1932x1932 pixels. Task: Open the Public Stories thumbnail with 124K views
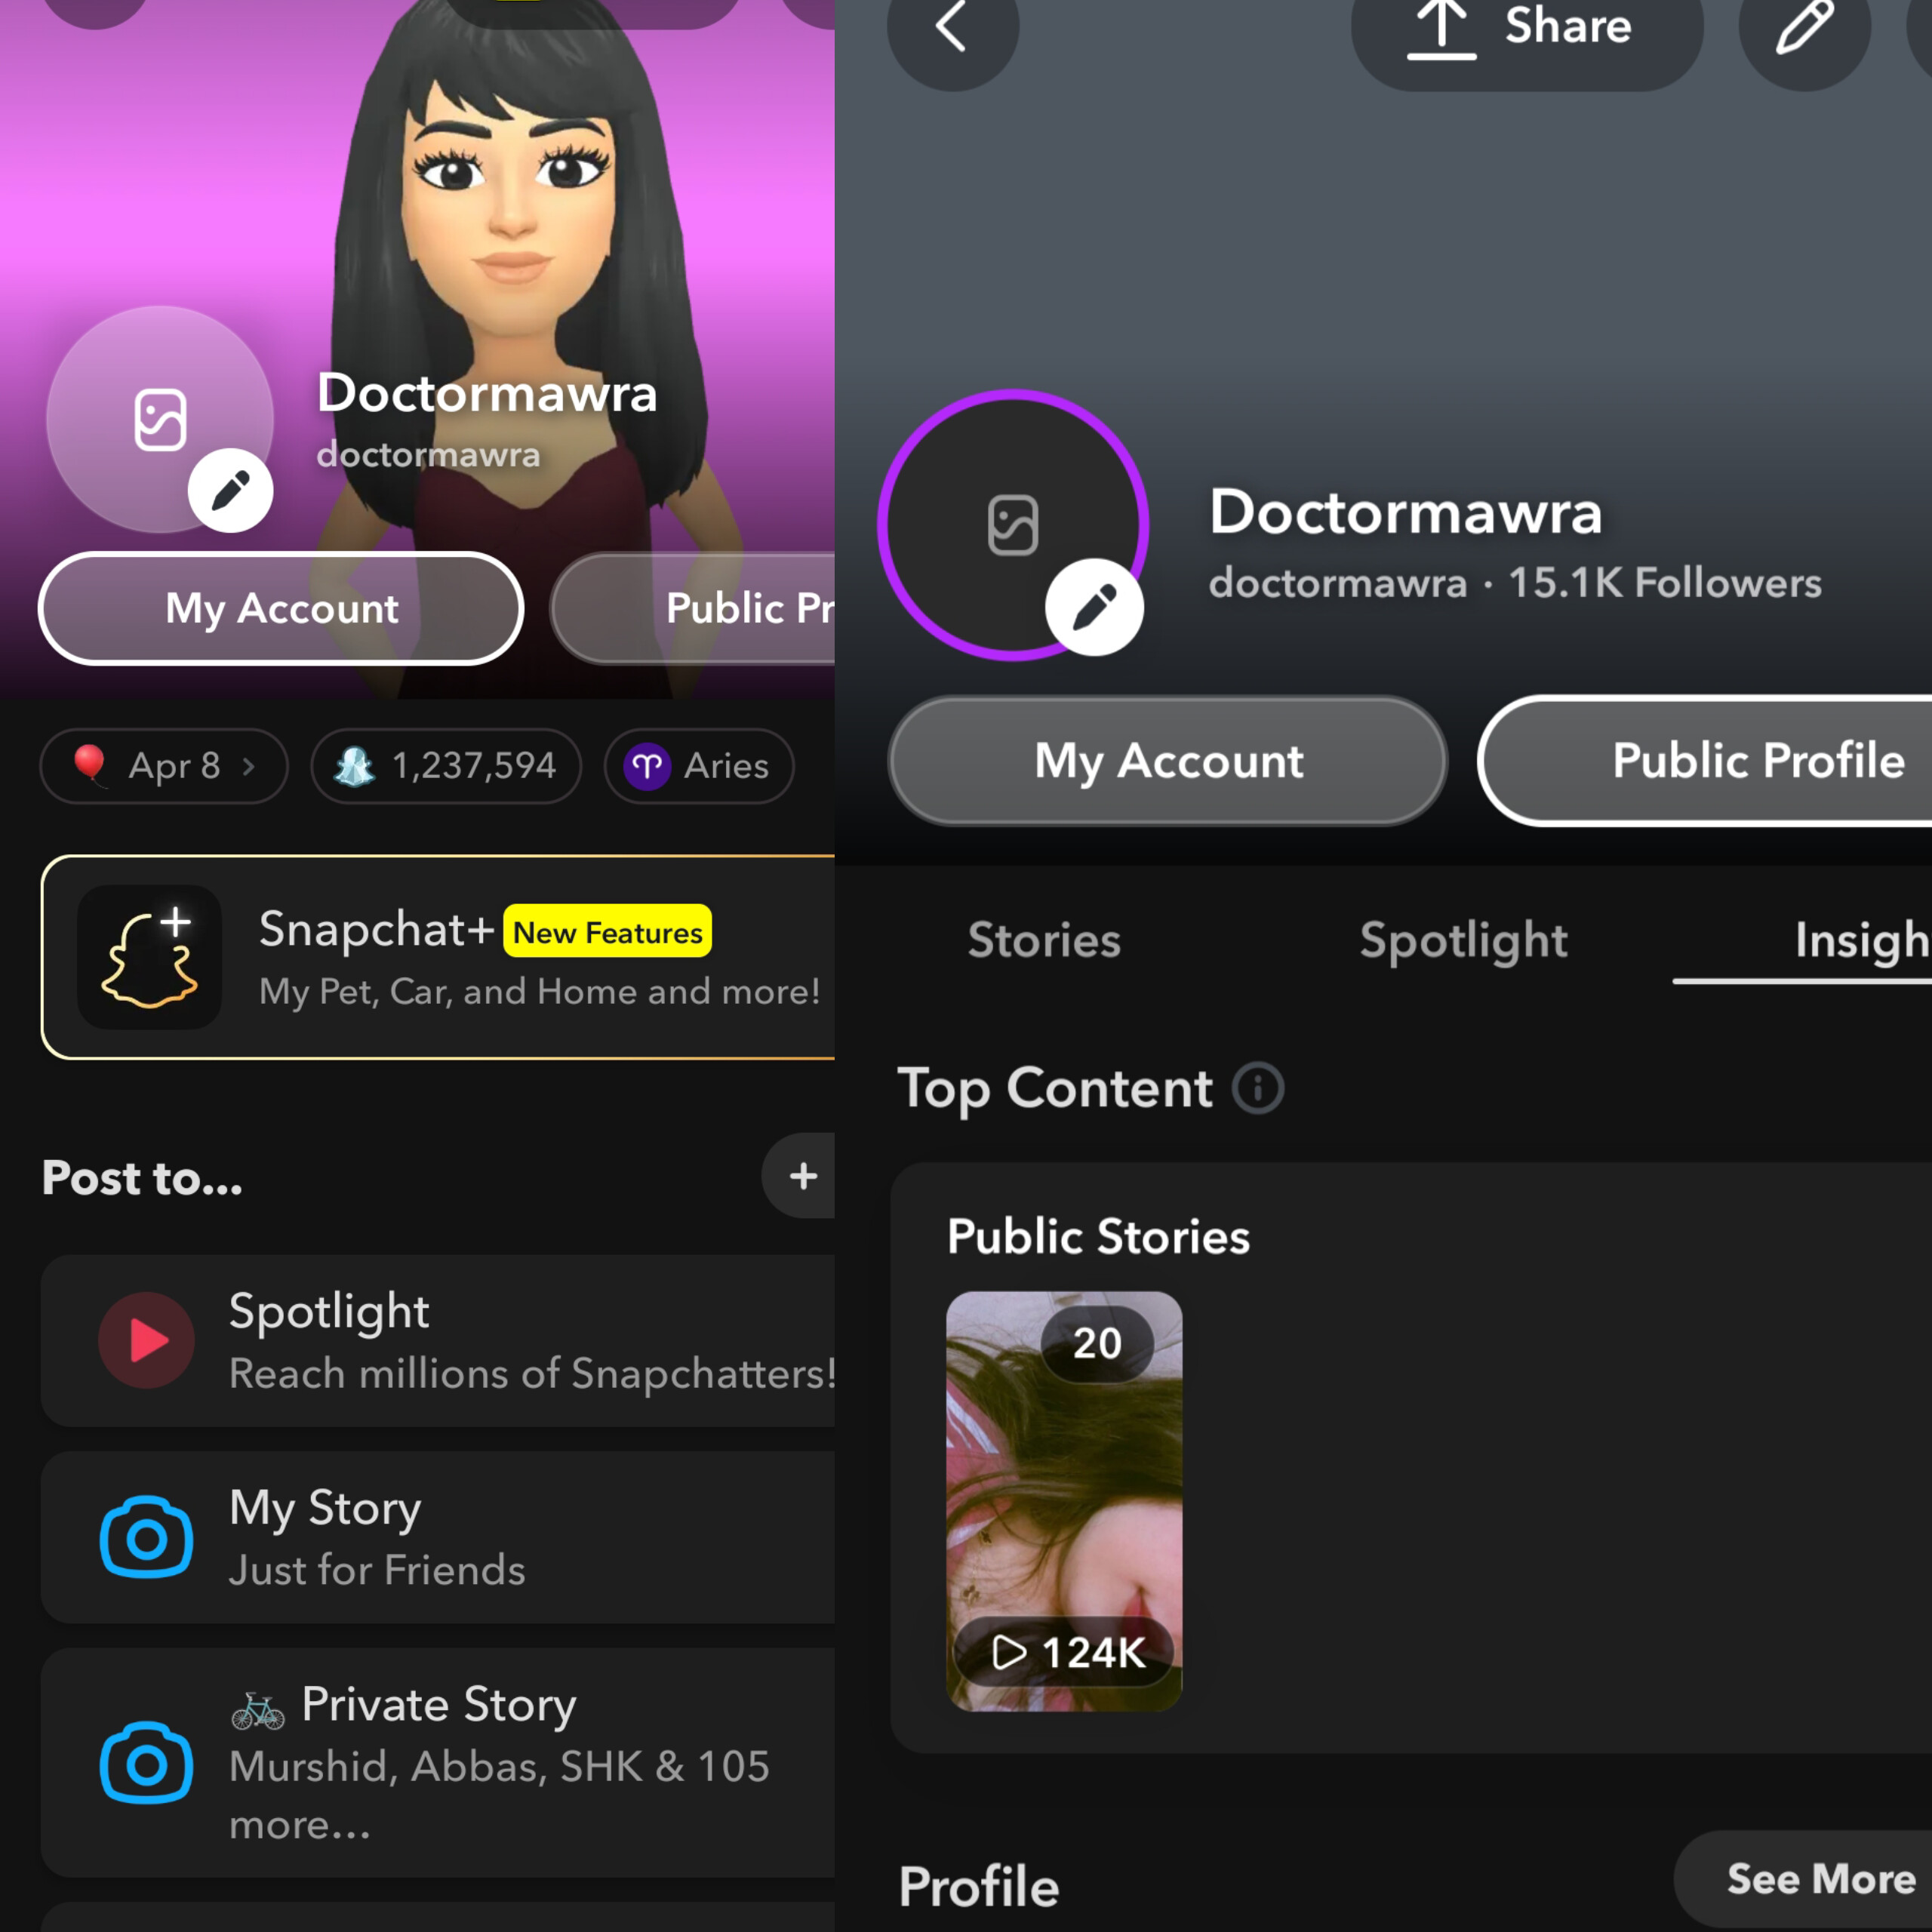pos(1064,1501)
